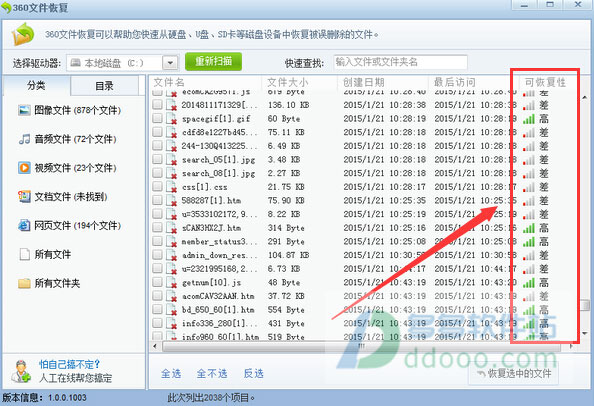Select the 所有文件夹 category
The image size is (594, 406).
(x=49, y=283)
